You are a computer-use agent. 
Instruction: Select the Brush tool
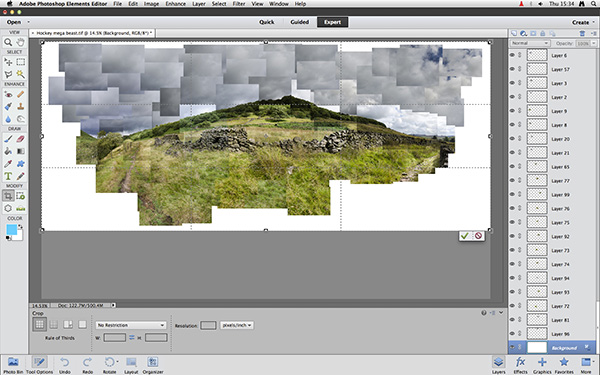coord(8,139)
